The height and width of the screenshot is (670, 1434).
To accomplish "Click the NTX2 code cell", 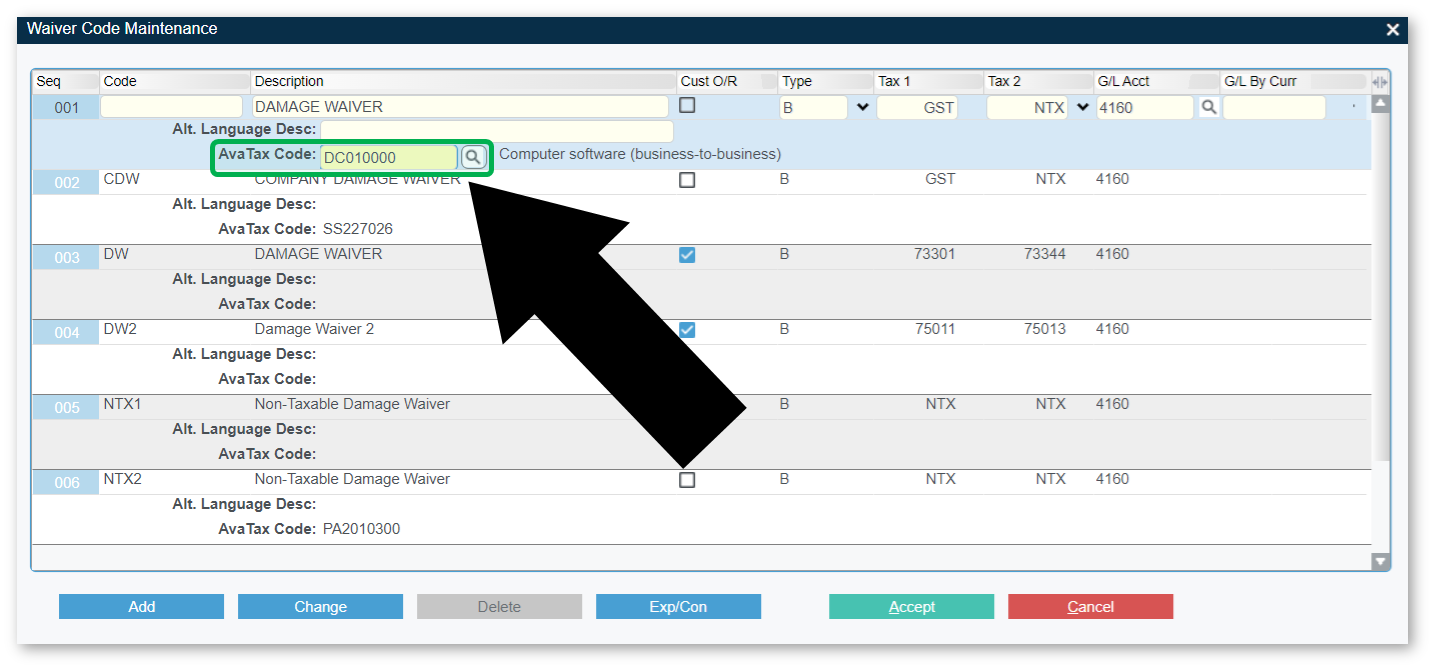I will coord(123,479).
